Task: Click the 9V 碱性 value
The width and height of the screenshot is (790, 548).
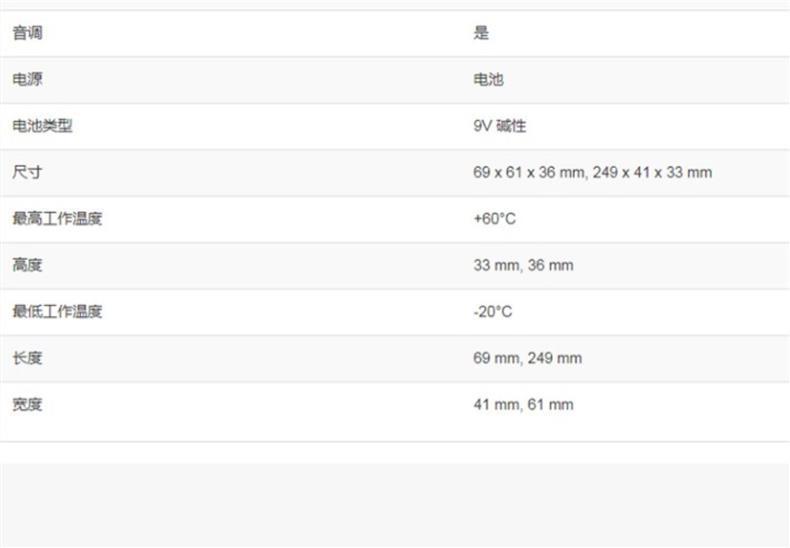Action: pyautogui.click(x=499, y=126)
